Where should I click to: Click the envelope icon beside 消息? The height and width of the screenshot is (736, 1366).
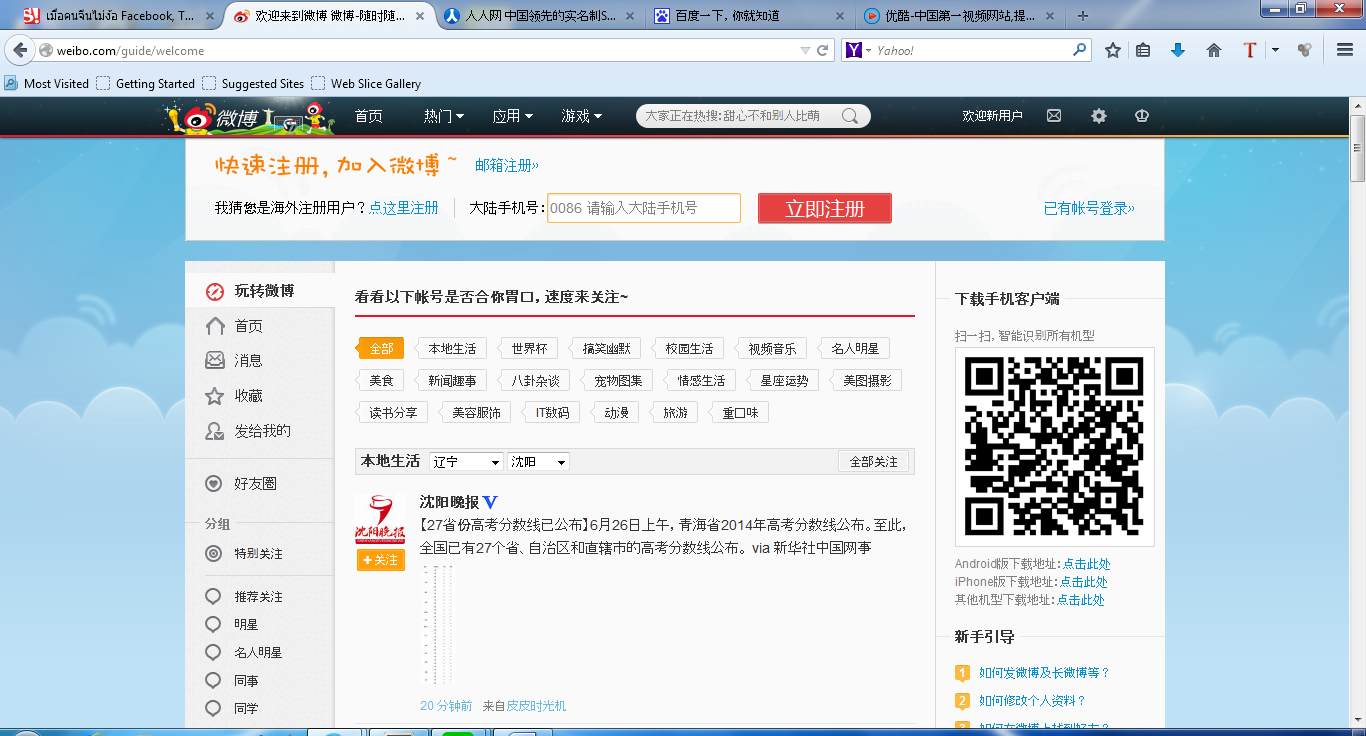click(214, 360)
